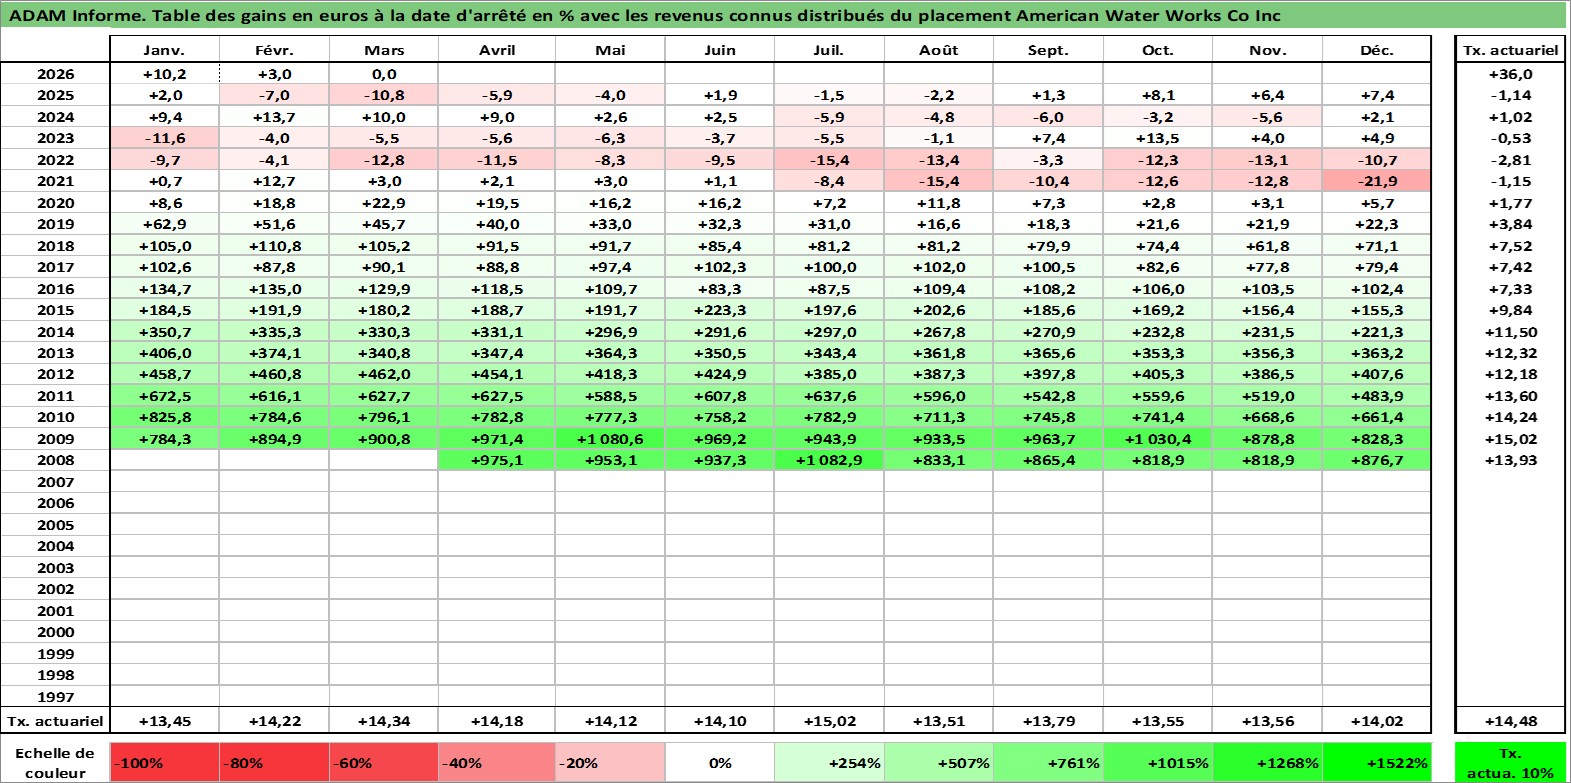Screen dimensions: 1571x783
Task: Click the +254% light green legend swatch
Action: 829,762
